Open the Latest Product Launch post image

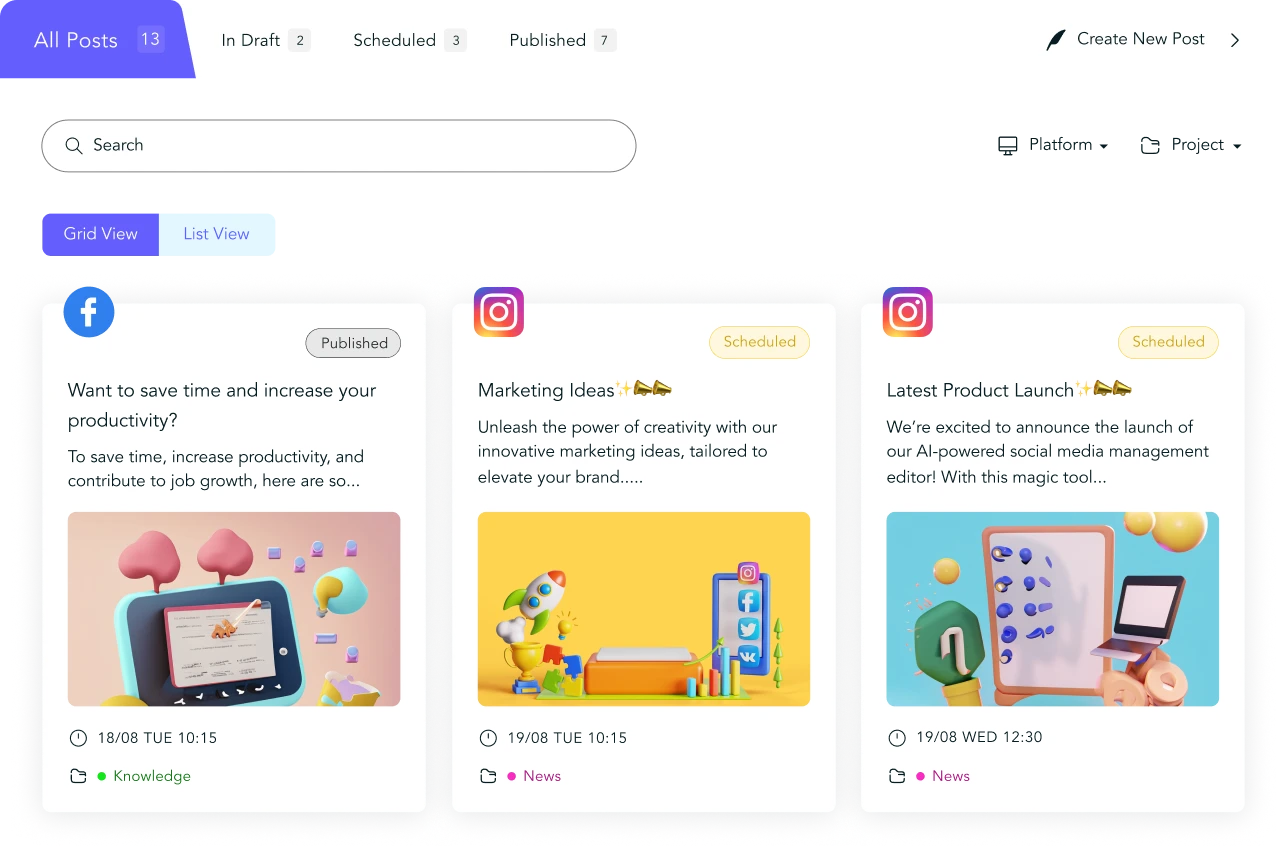1052,609
